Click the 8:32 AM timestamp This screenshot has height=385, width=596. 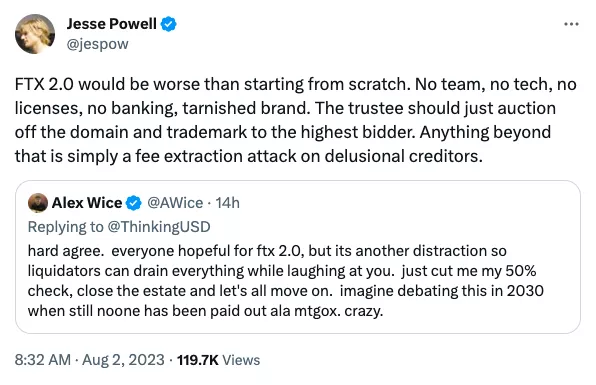click(43, 360)
